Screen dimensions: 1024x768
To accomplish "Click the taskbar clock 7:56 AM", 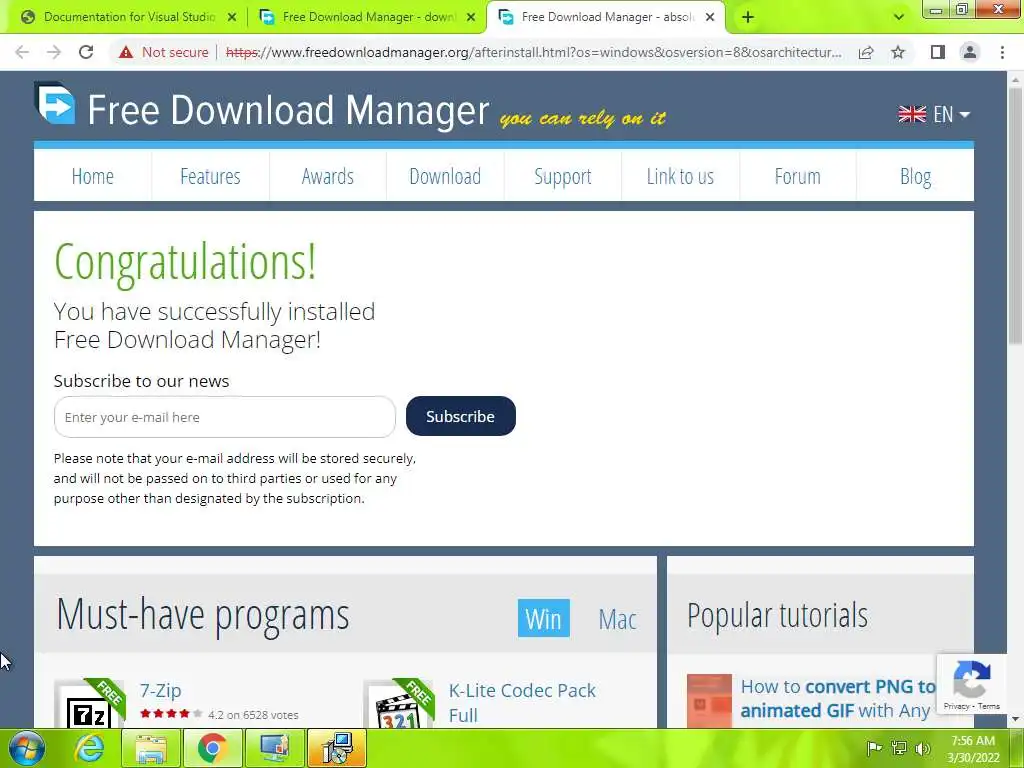I will [x=973, y=741].
